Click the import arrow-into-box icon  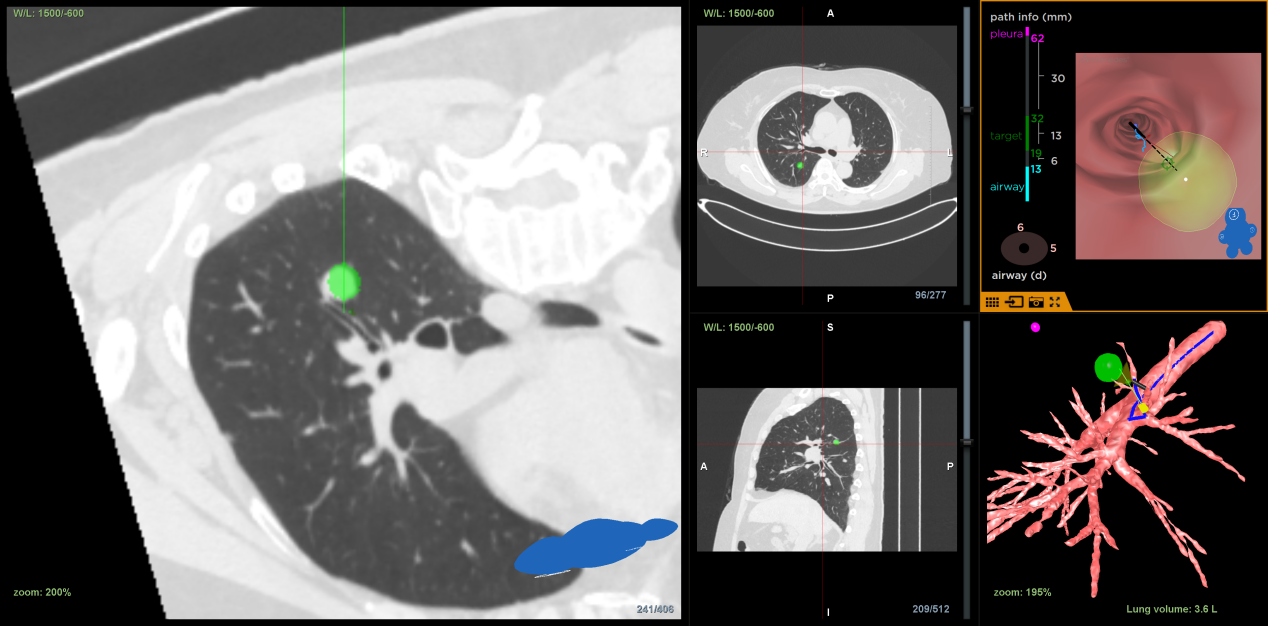tap(1014, 301)
